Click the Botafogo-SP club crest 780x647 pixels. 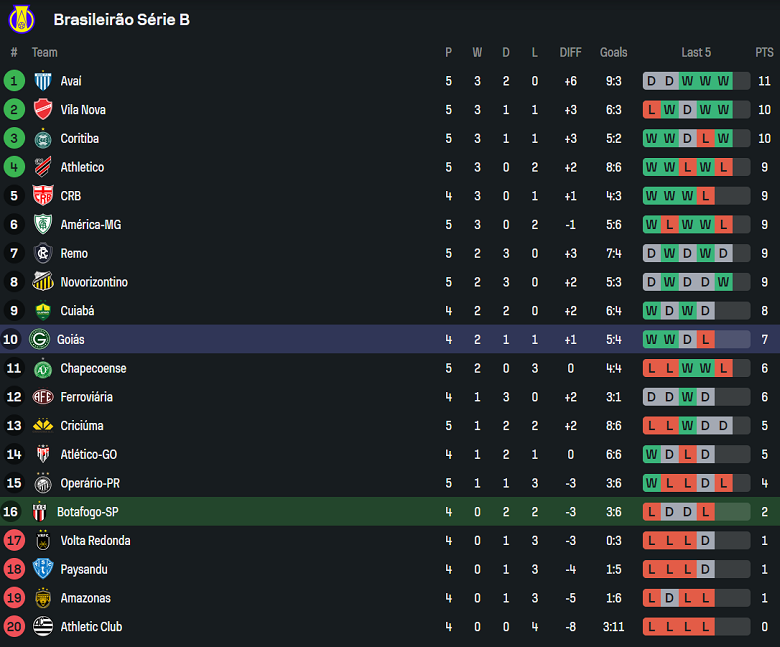point(39,512)
